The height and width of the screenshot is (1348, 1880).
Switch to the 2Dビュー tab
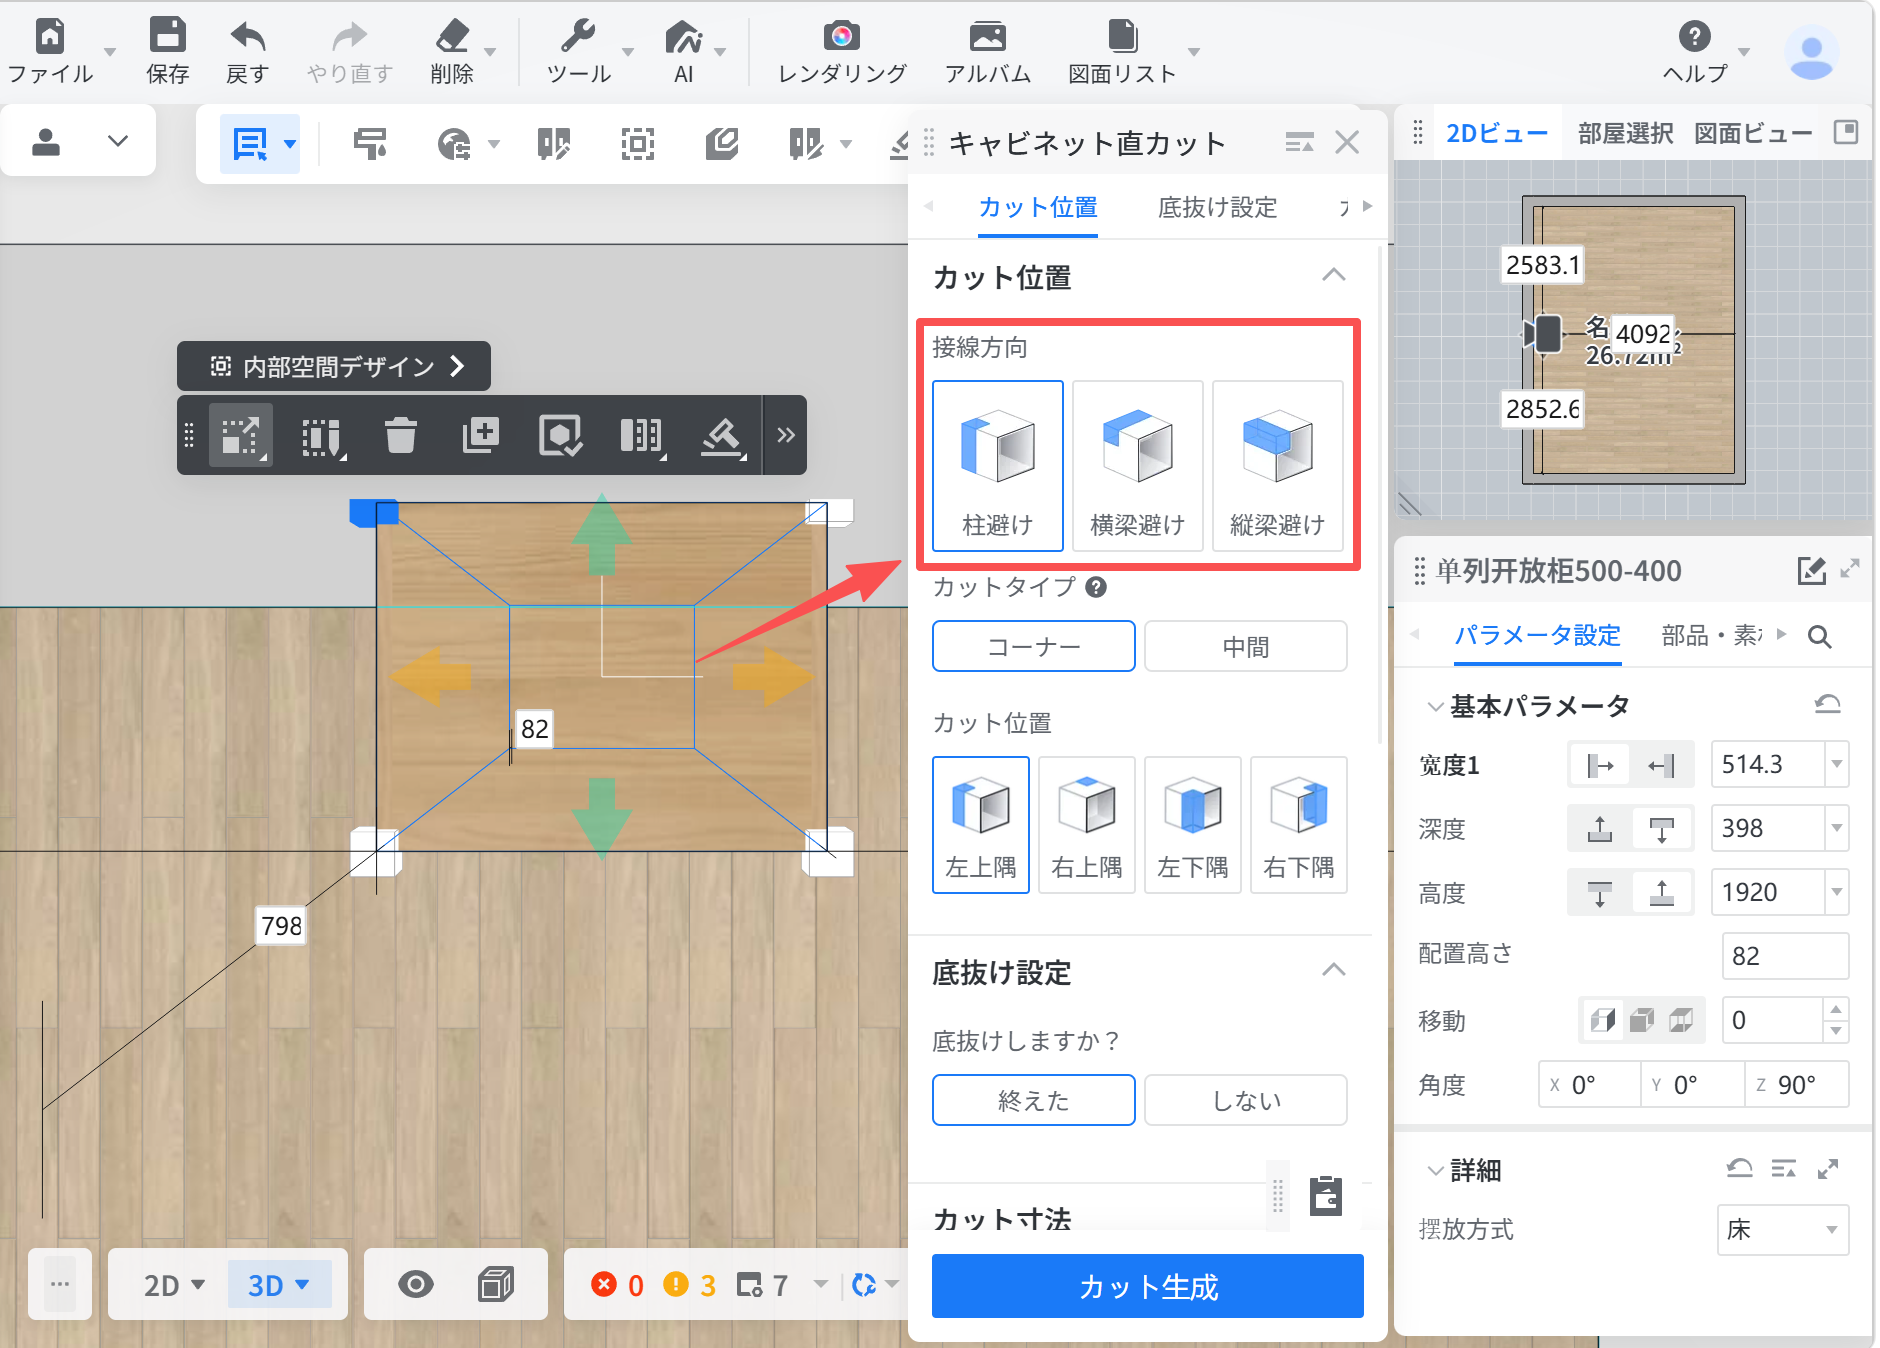pos(1496,133)
